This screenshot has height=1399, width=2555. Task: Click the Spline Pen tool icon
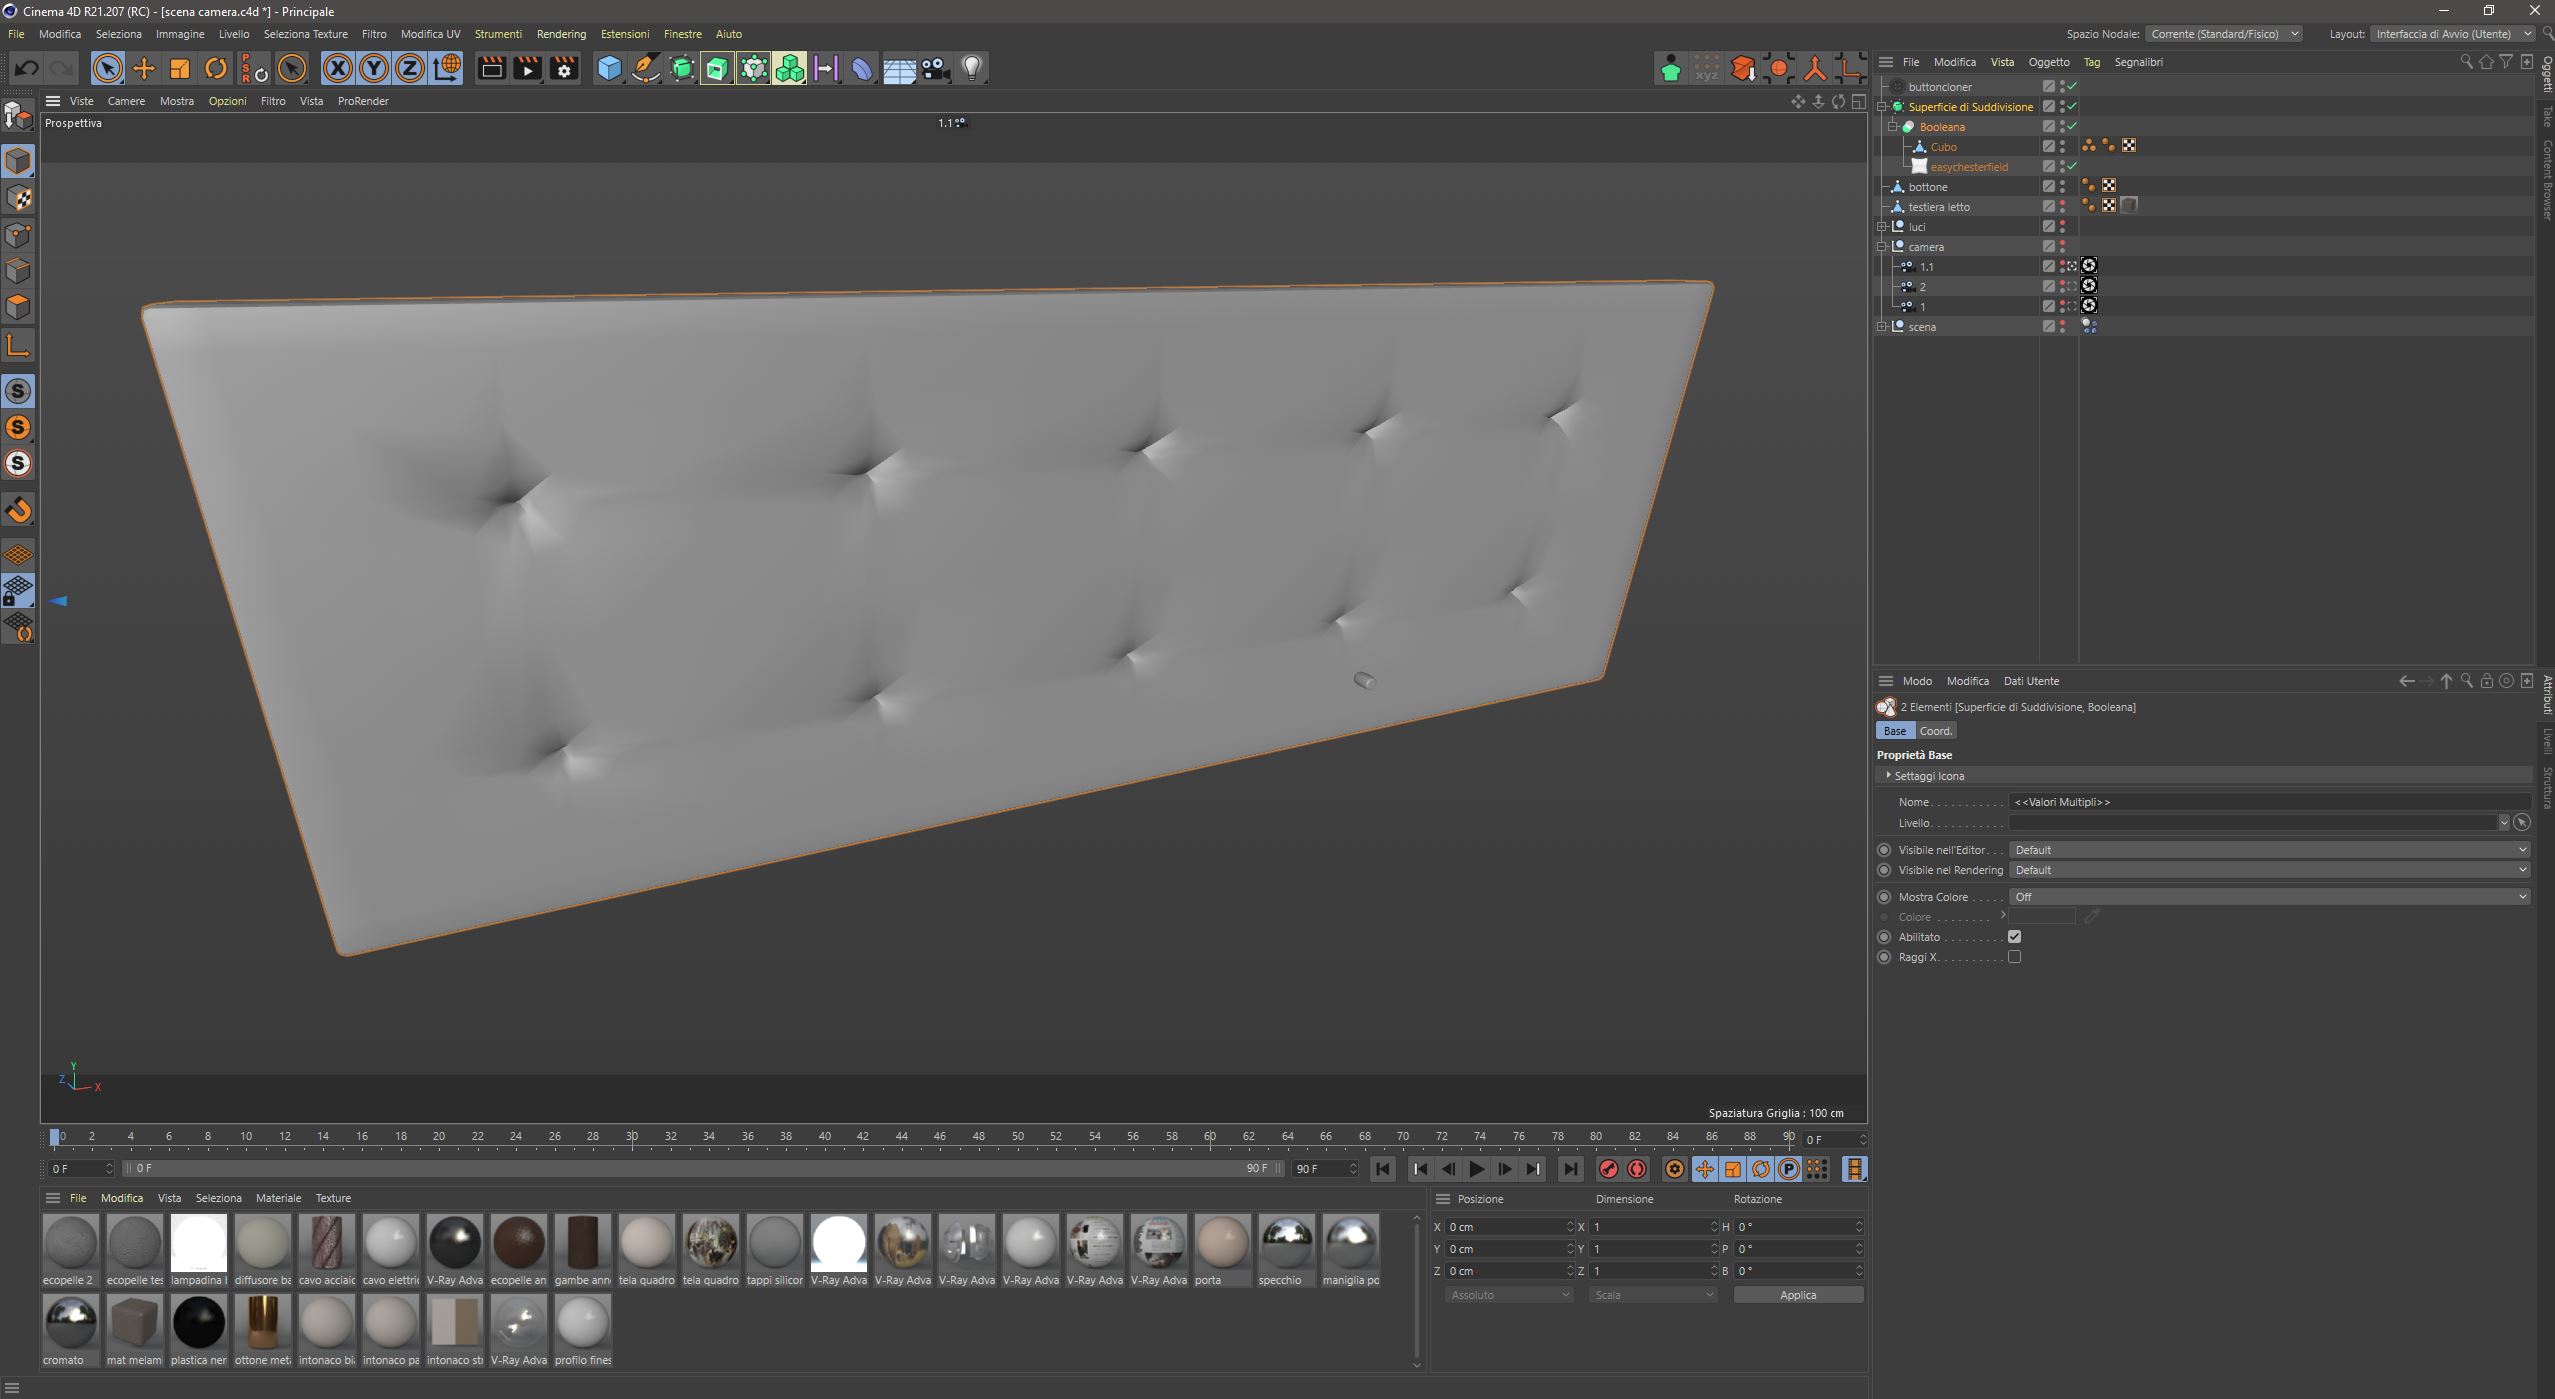coord(646,68)
